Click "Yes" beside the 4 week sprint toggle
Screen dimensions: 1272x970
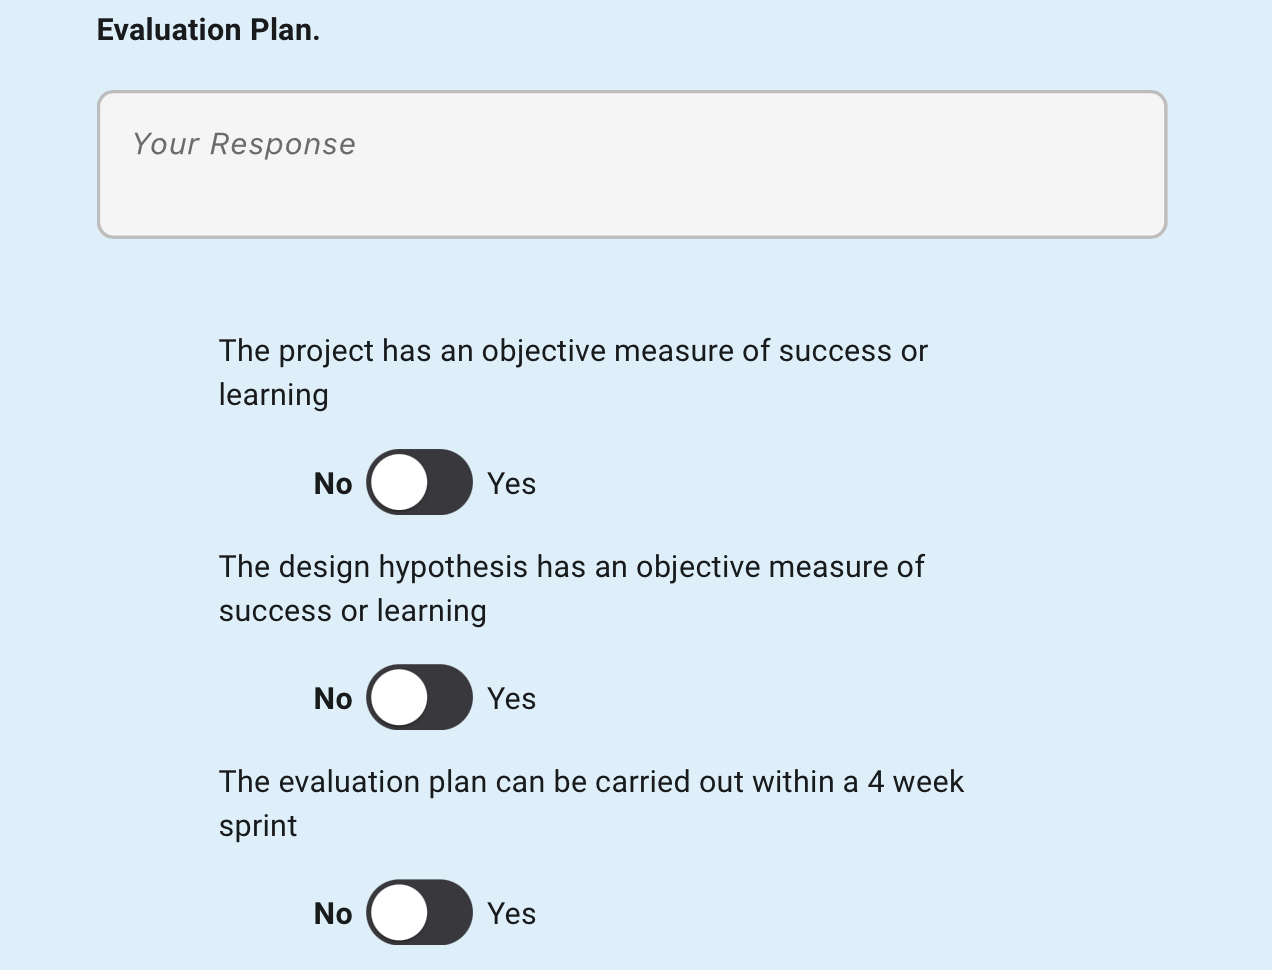pyautogui.click(x=511, y=914)
